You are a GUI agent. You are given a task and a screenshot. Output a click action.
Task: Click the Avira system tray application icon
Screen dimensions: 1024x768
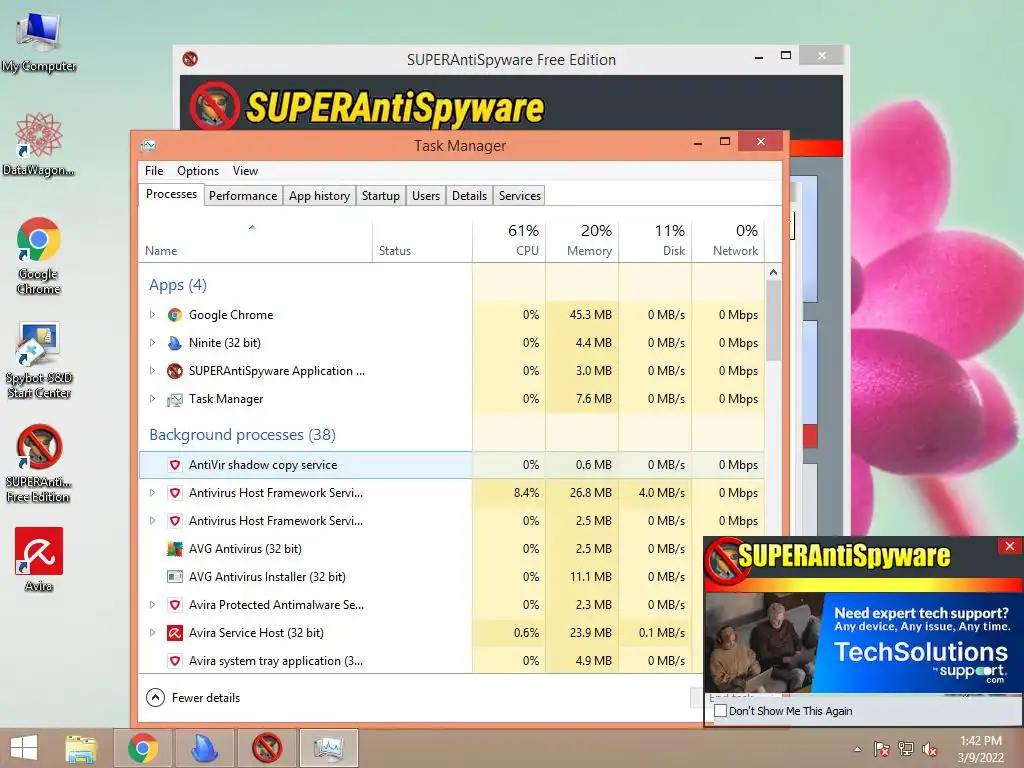[174, 661]
